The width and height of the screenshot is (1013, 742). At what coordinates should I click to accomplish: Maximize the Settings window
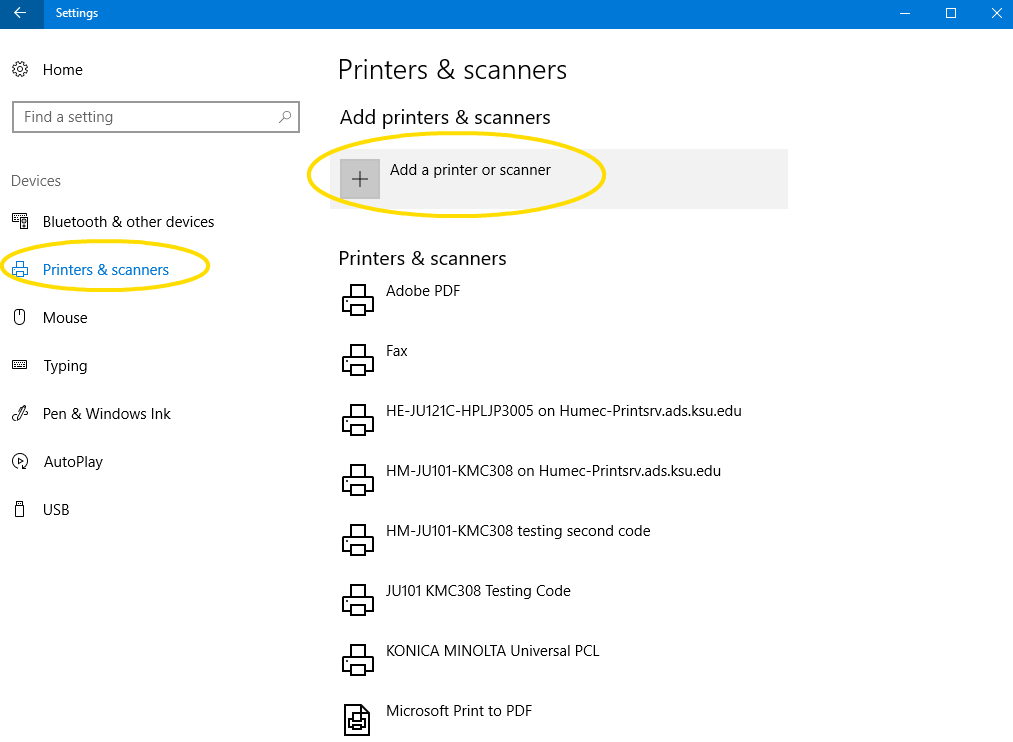coord(951,13)
